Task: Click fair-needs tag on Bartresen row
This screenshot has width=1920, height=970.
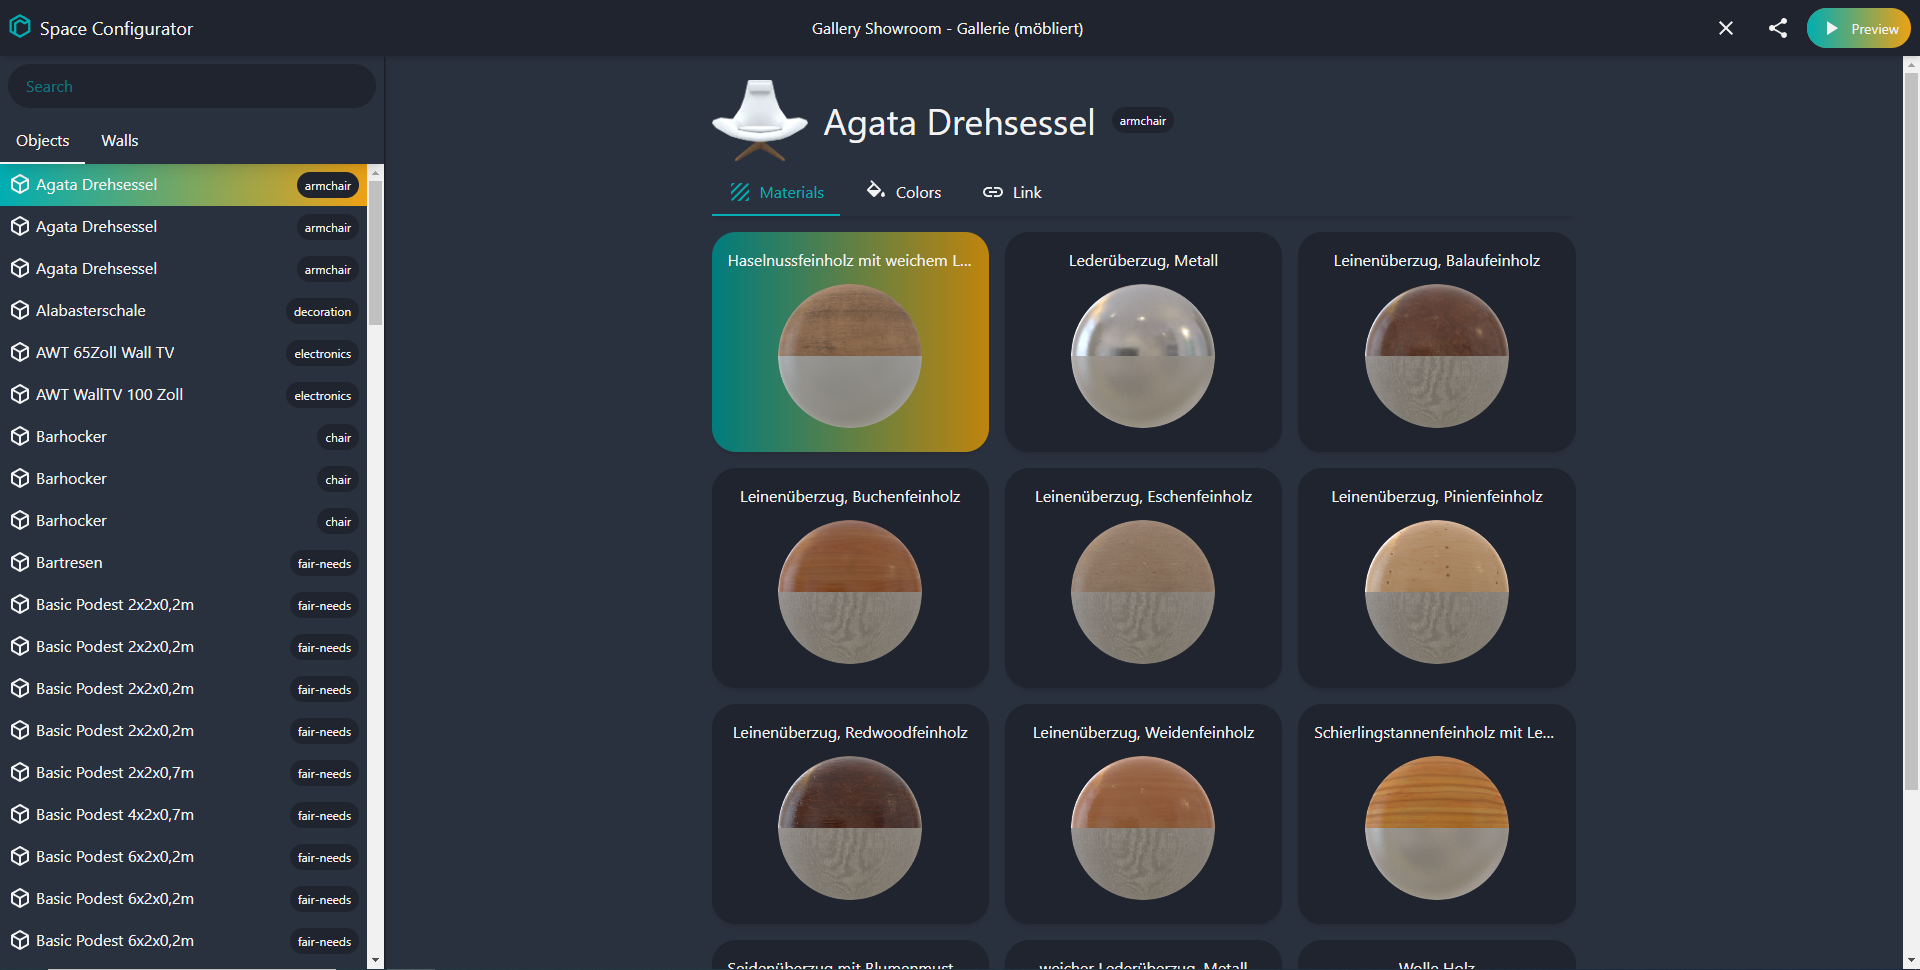Action: [324, 564]
